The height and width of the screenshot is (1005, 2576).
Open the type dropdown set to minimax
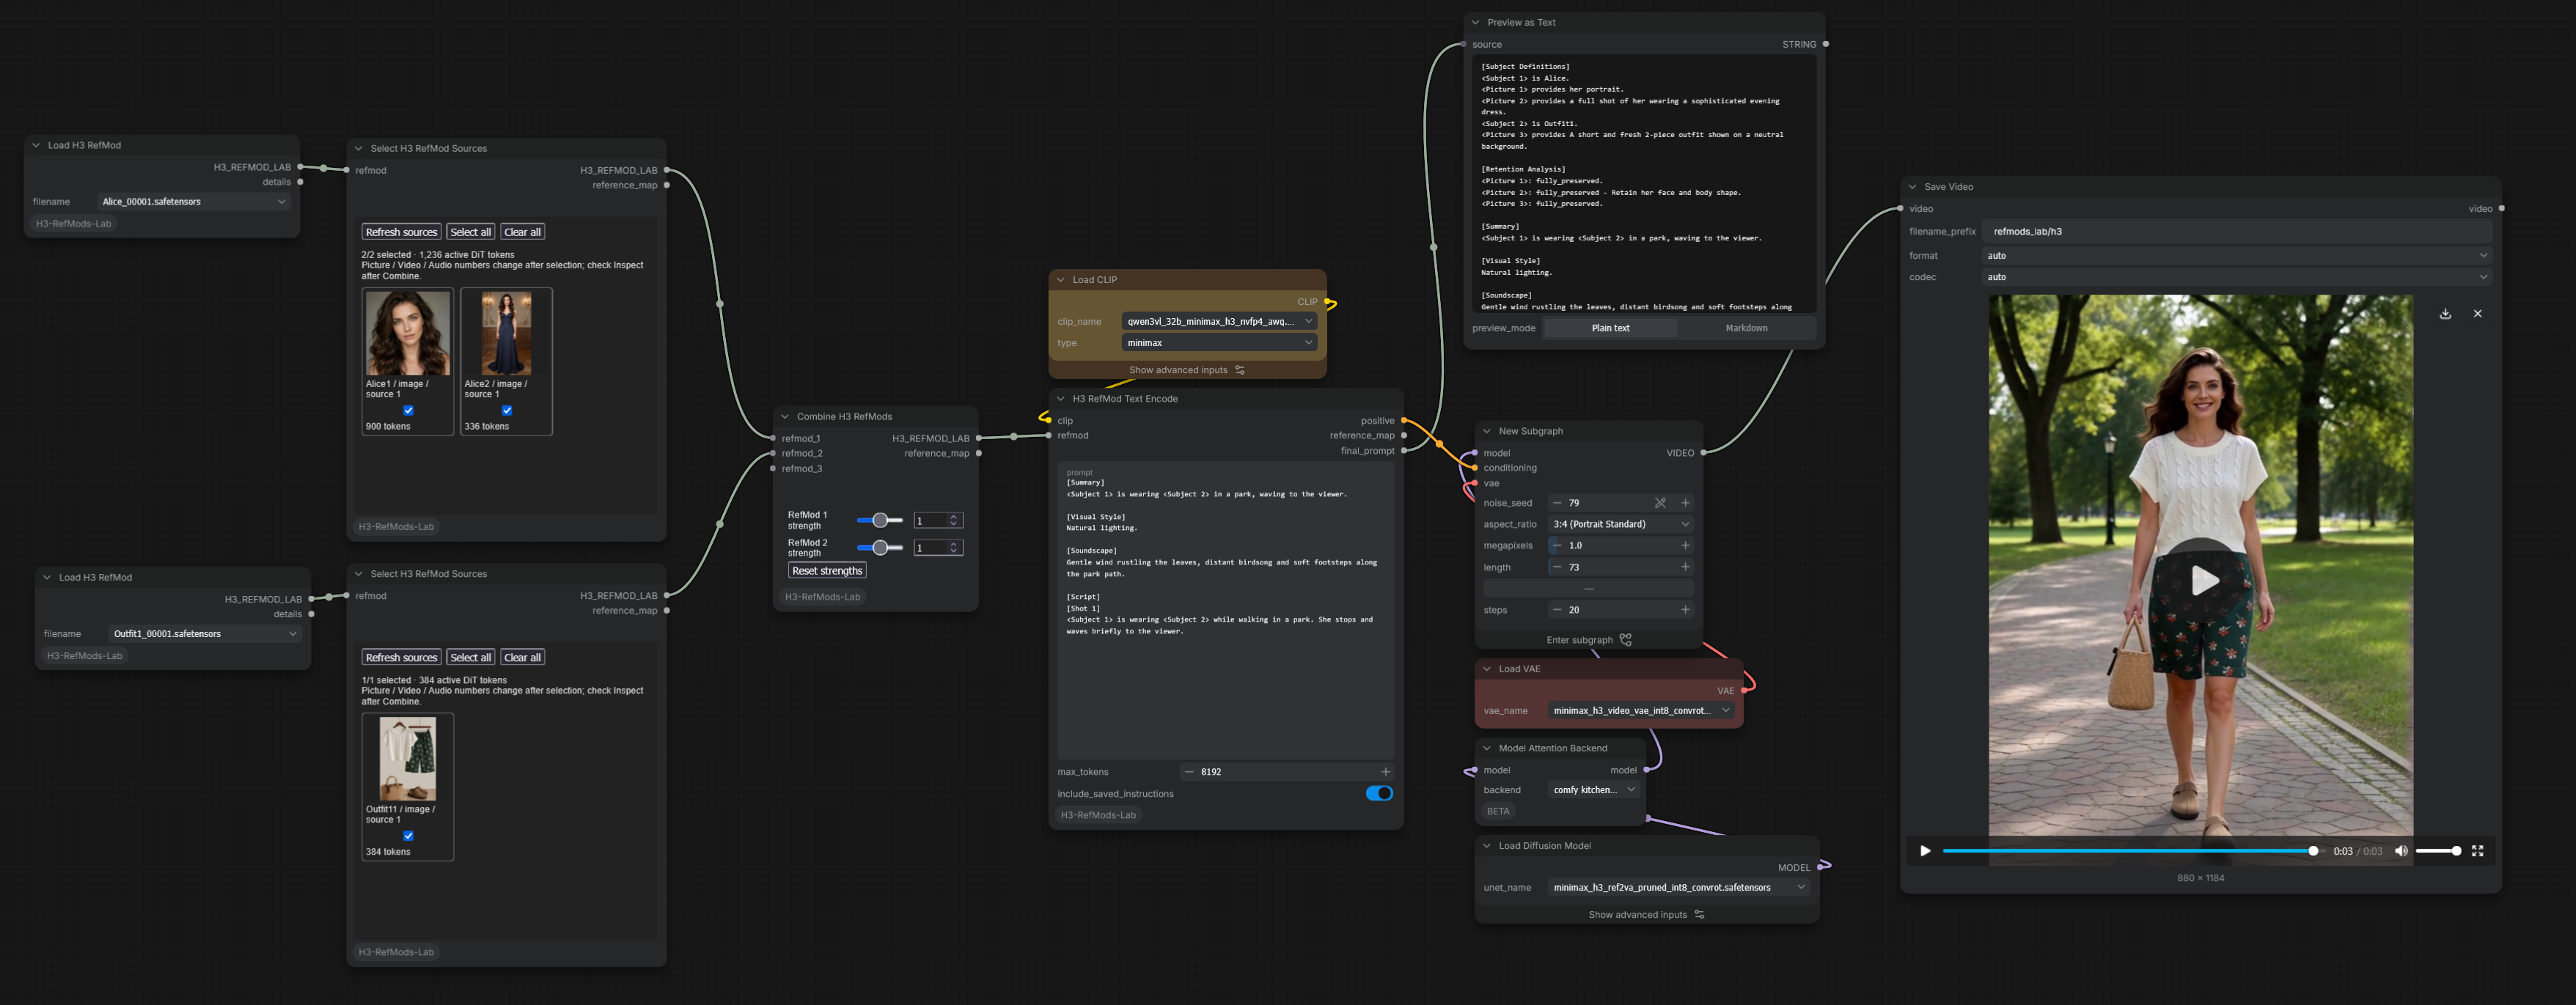(x=1219, y=343)
